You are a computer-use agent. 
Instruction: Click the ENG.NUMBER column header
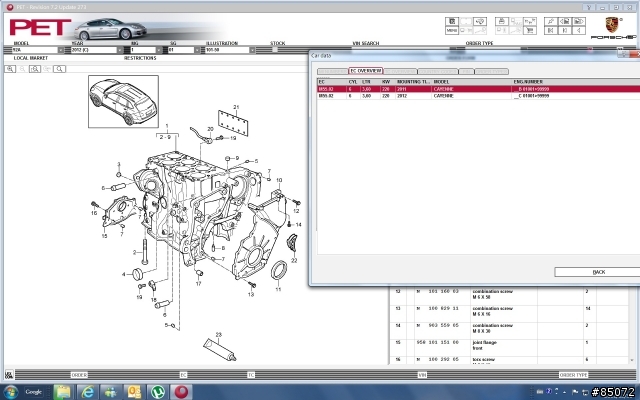(576, 82)
